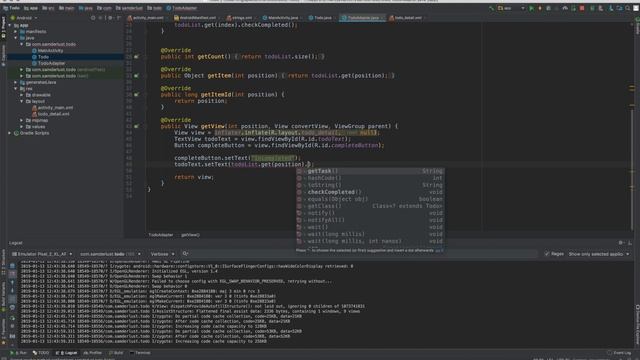Viewport: 640px width, 360px height.
Task: Collapse the app module tree node
Action: click(10, 25)
